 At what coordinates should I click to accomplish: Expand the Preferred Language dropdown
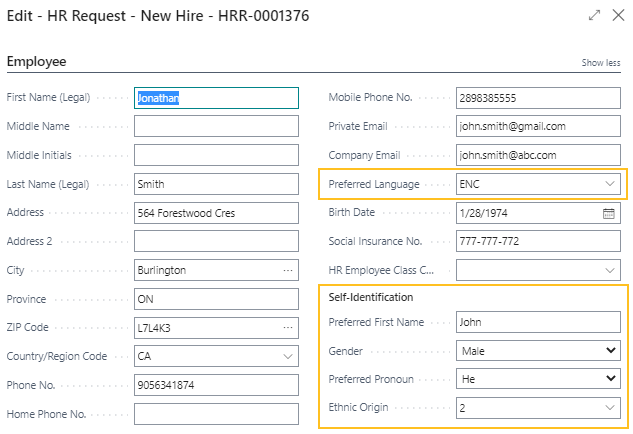610,185
